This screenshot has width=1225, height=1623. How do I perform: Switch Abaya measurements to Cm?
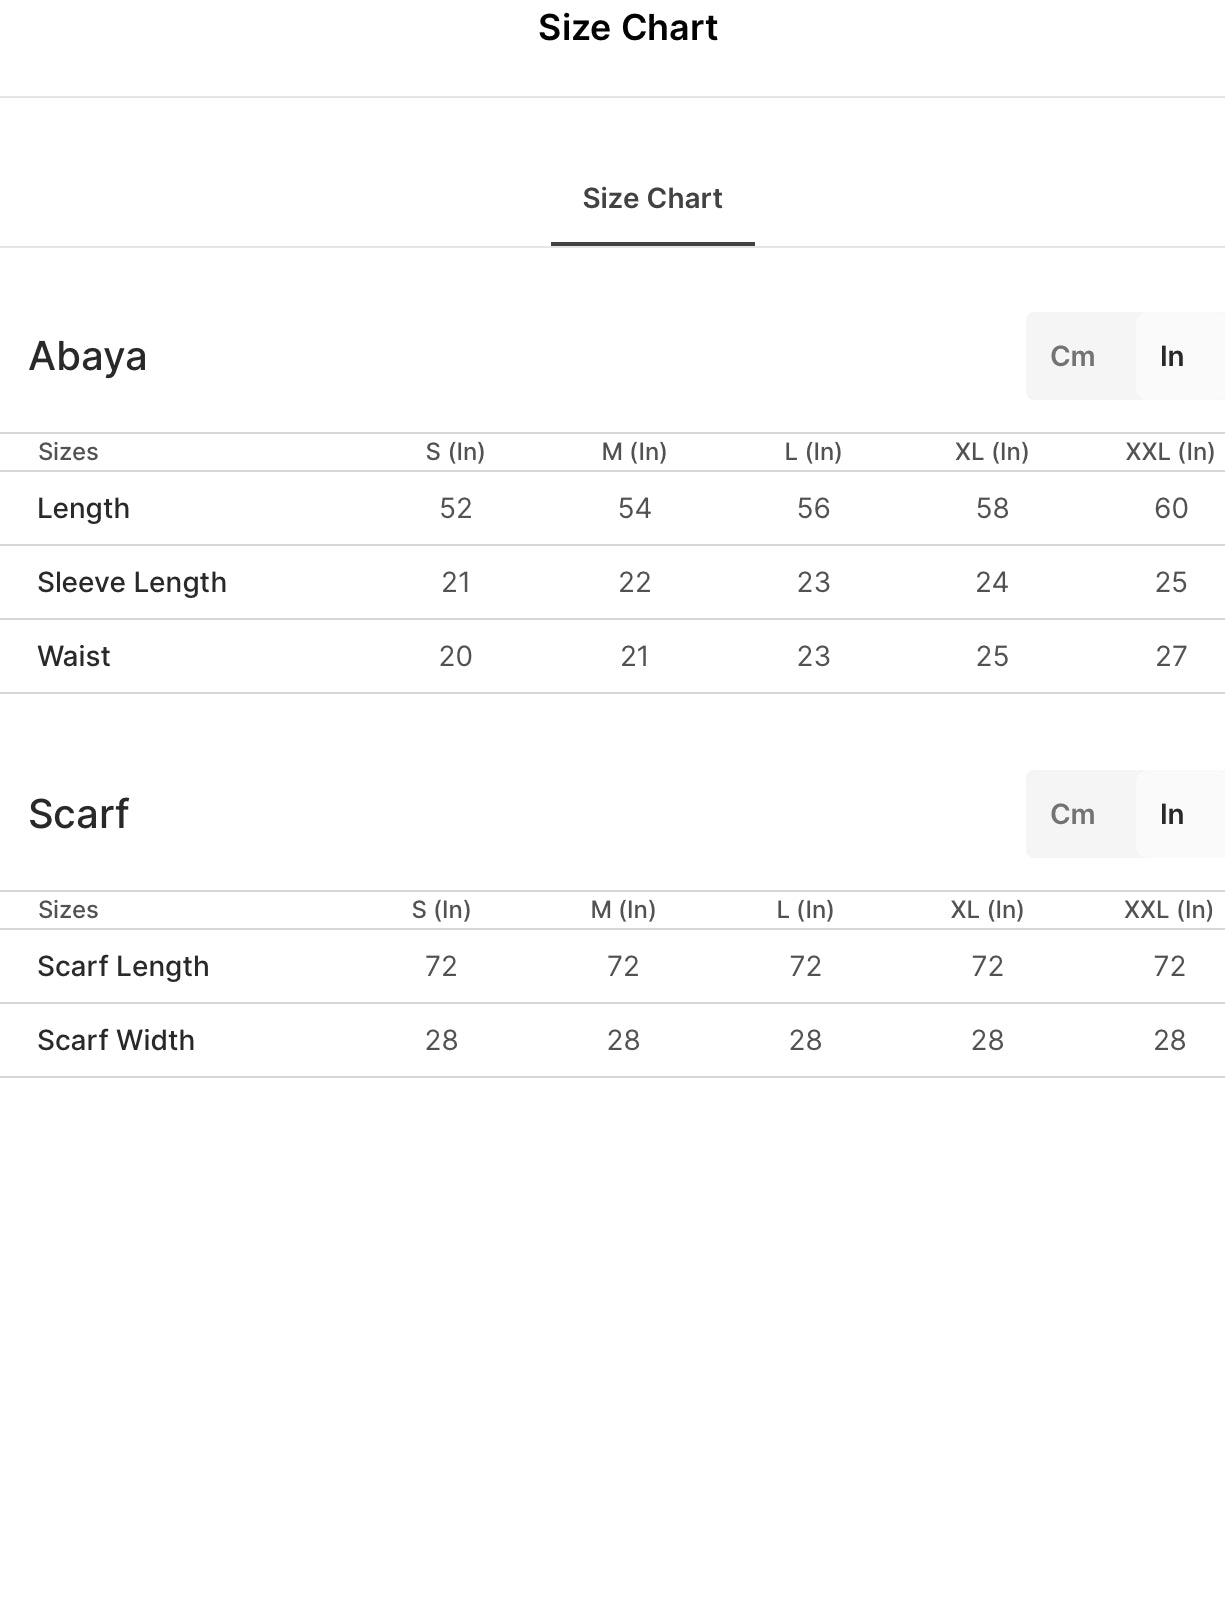(x=1072, y=356)
